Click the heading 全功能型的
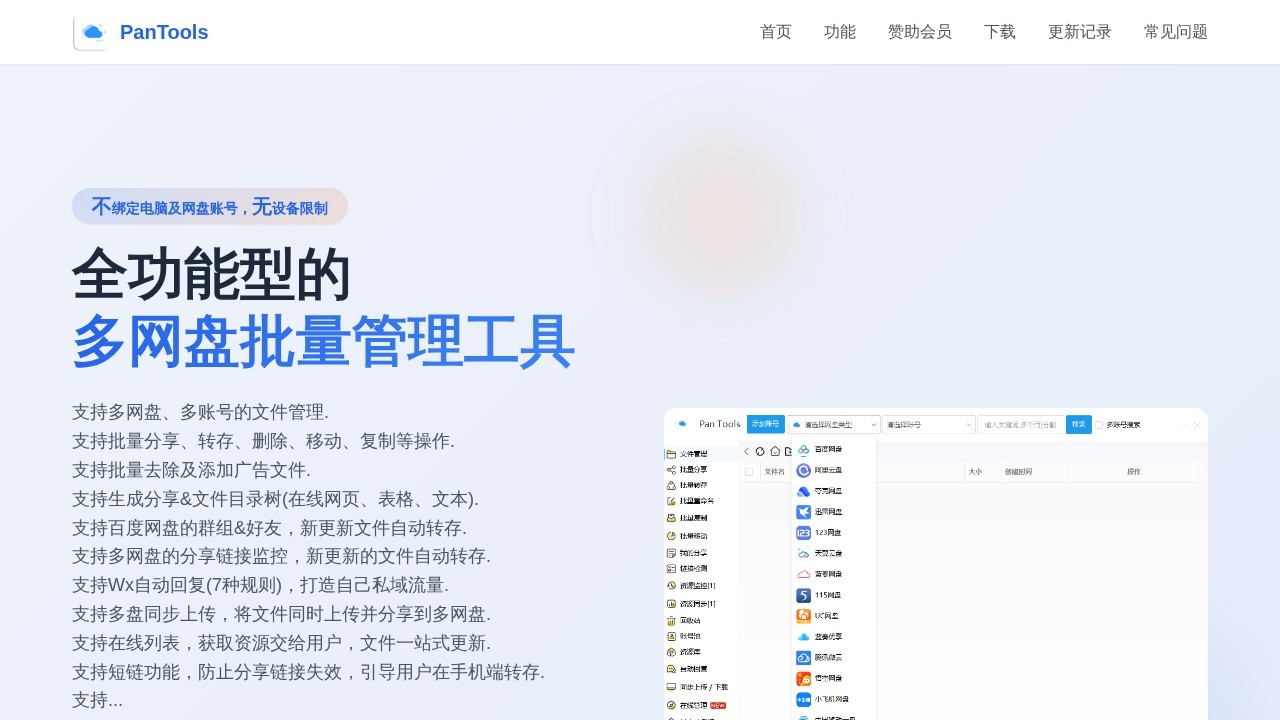This screenshot has width=1280, height=720. (211, 274)
